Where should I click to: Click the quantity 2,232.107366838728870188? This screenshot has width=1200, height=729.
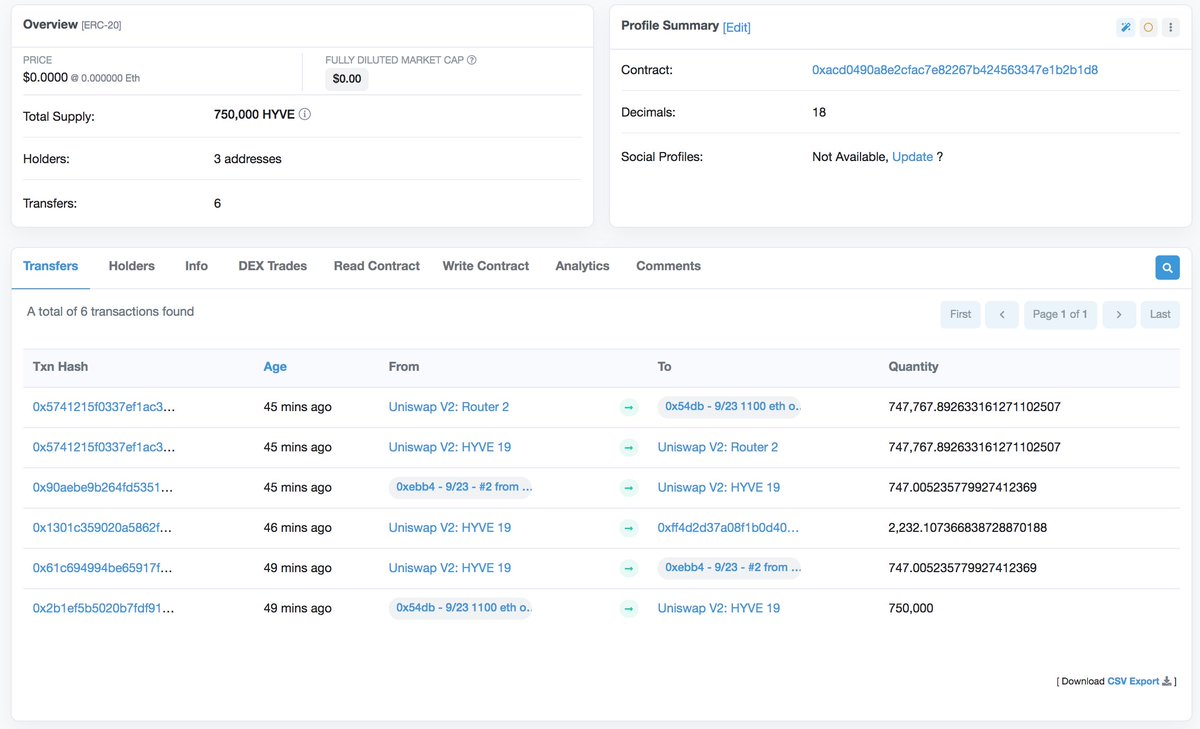[x=968, y=527]
